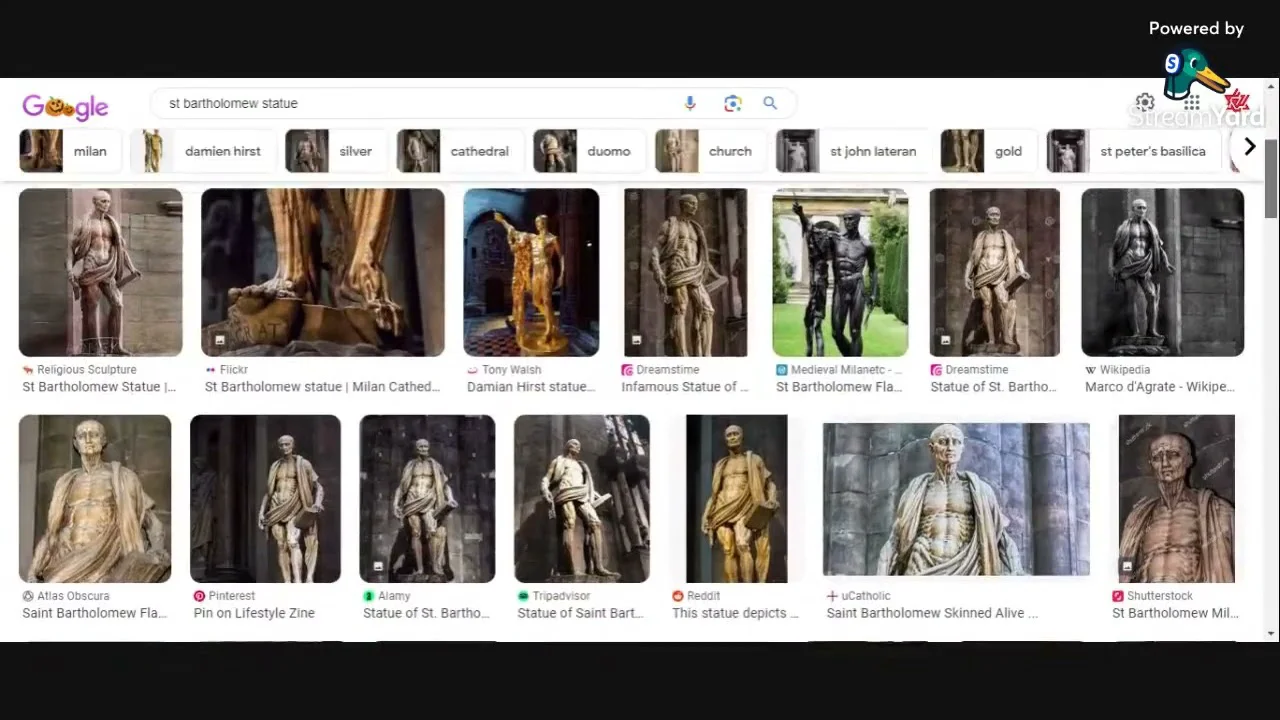
Task: Filter results with the 'milan' chip
Action: [x=70, y=151]
